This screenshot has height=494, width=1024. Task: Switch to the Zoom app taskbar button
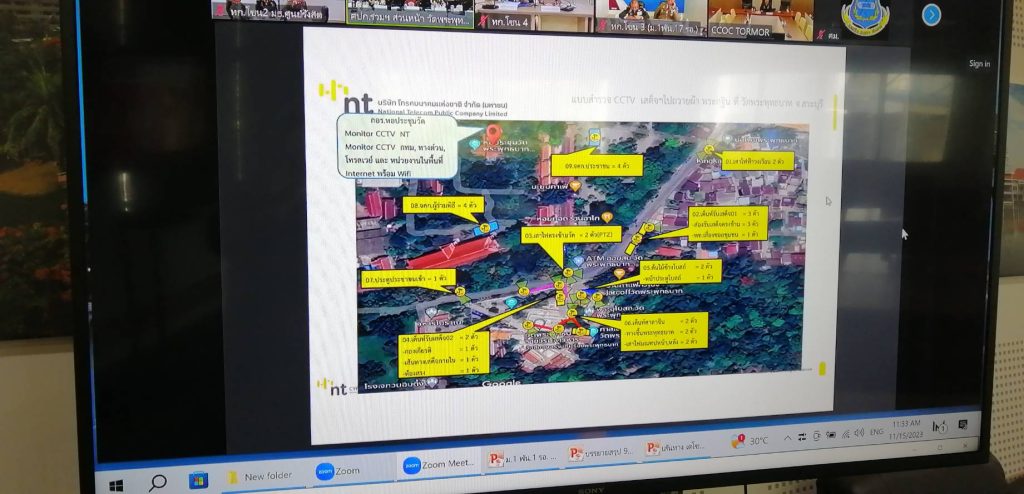pos(339,470)
